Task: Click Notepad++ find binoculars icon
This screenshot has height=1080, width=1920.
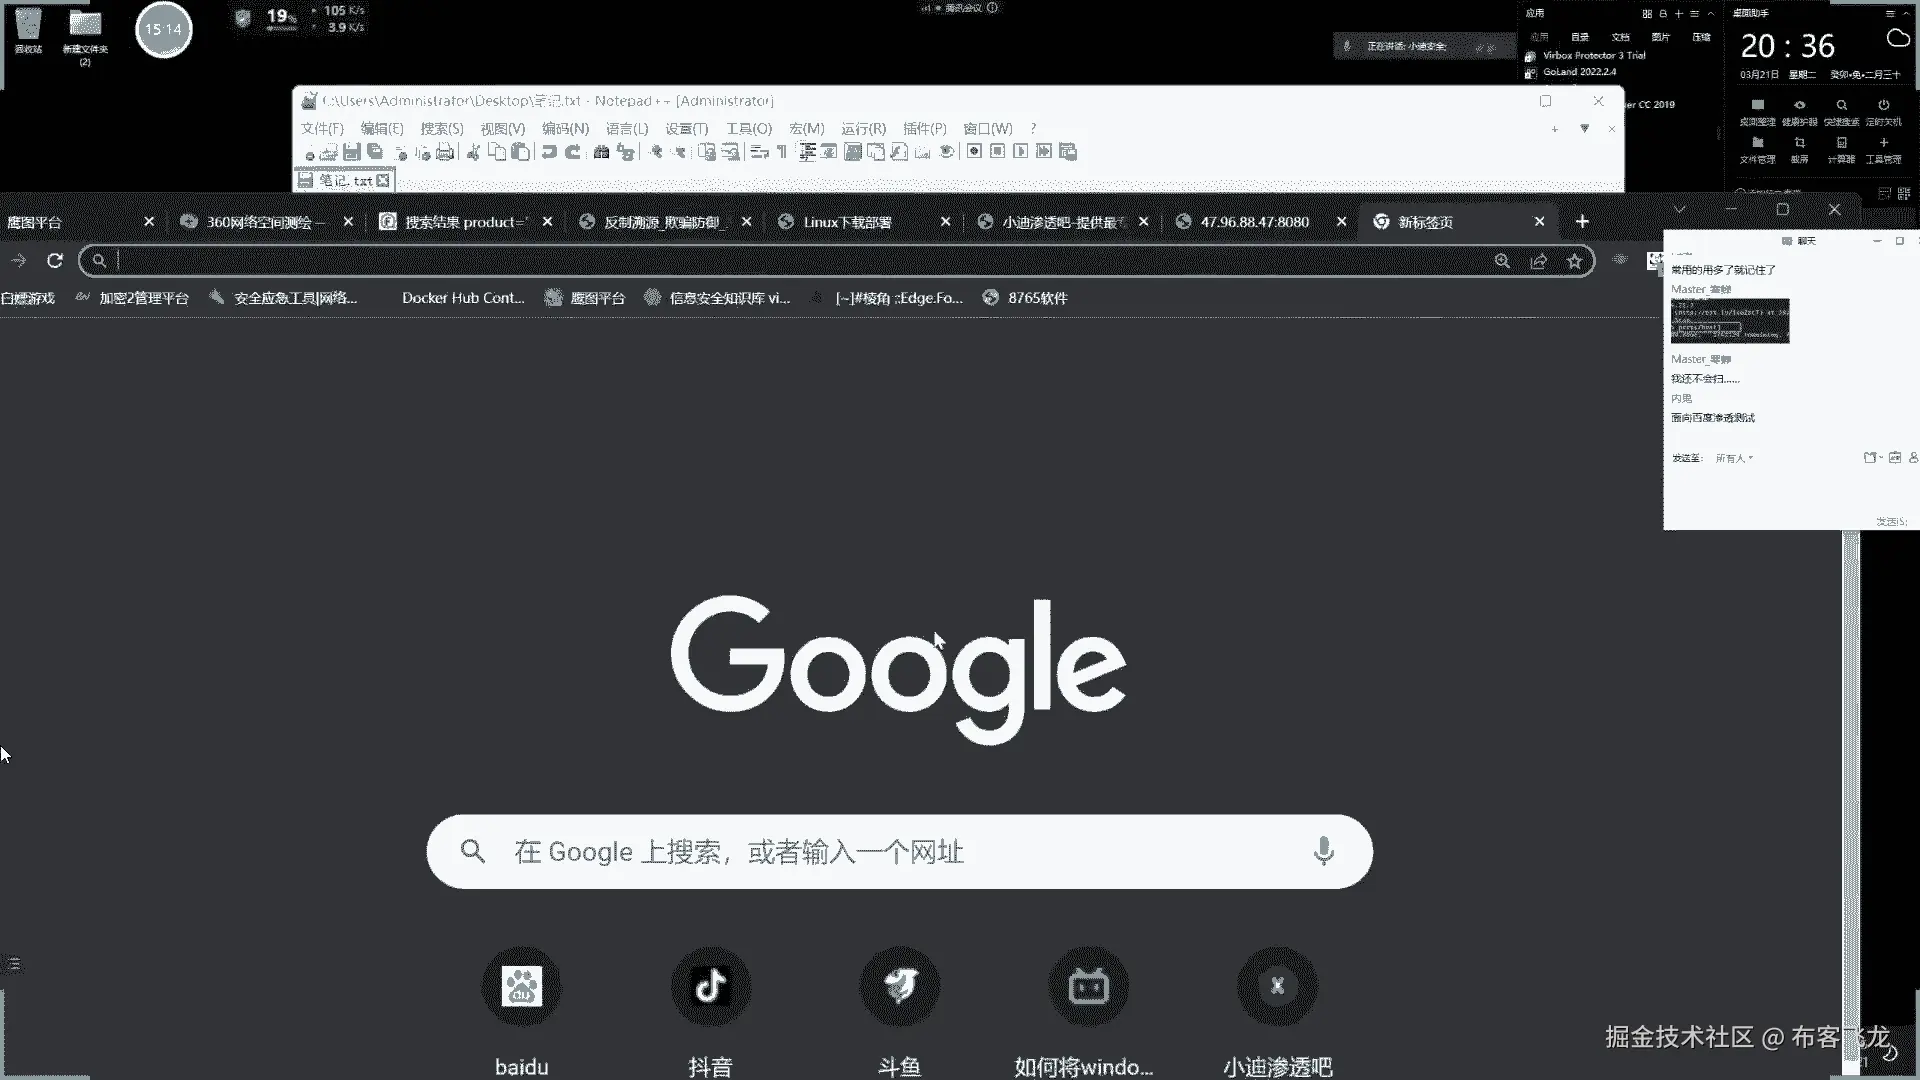Action: 601,152
